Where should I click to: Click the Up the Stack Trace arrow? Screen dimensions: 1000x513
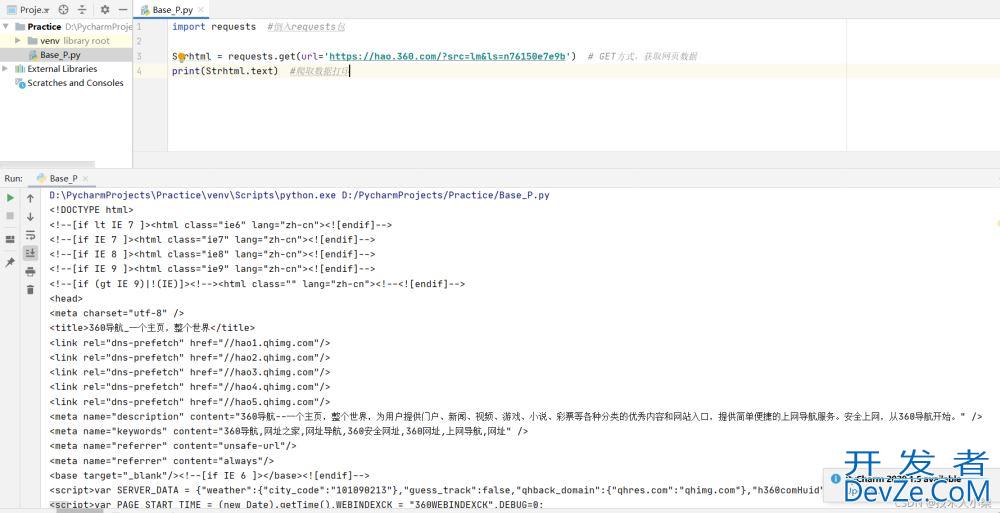point(30,198)
